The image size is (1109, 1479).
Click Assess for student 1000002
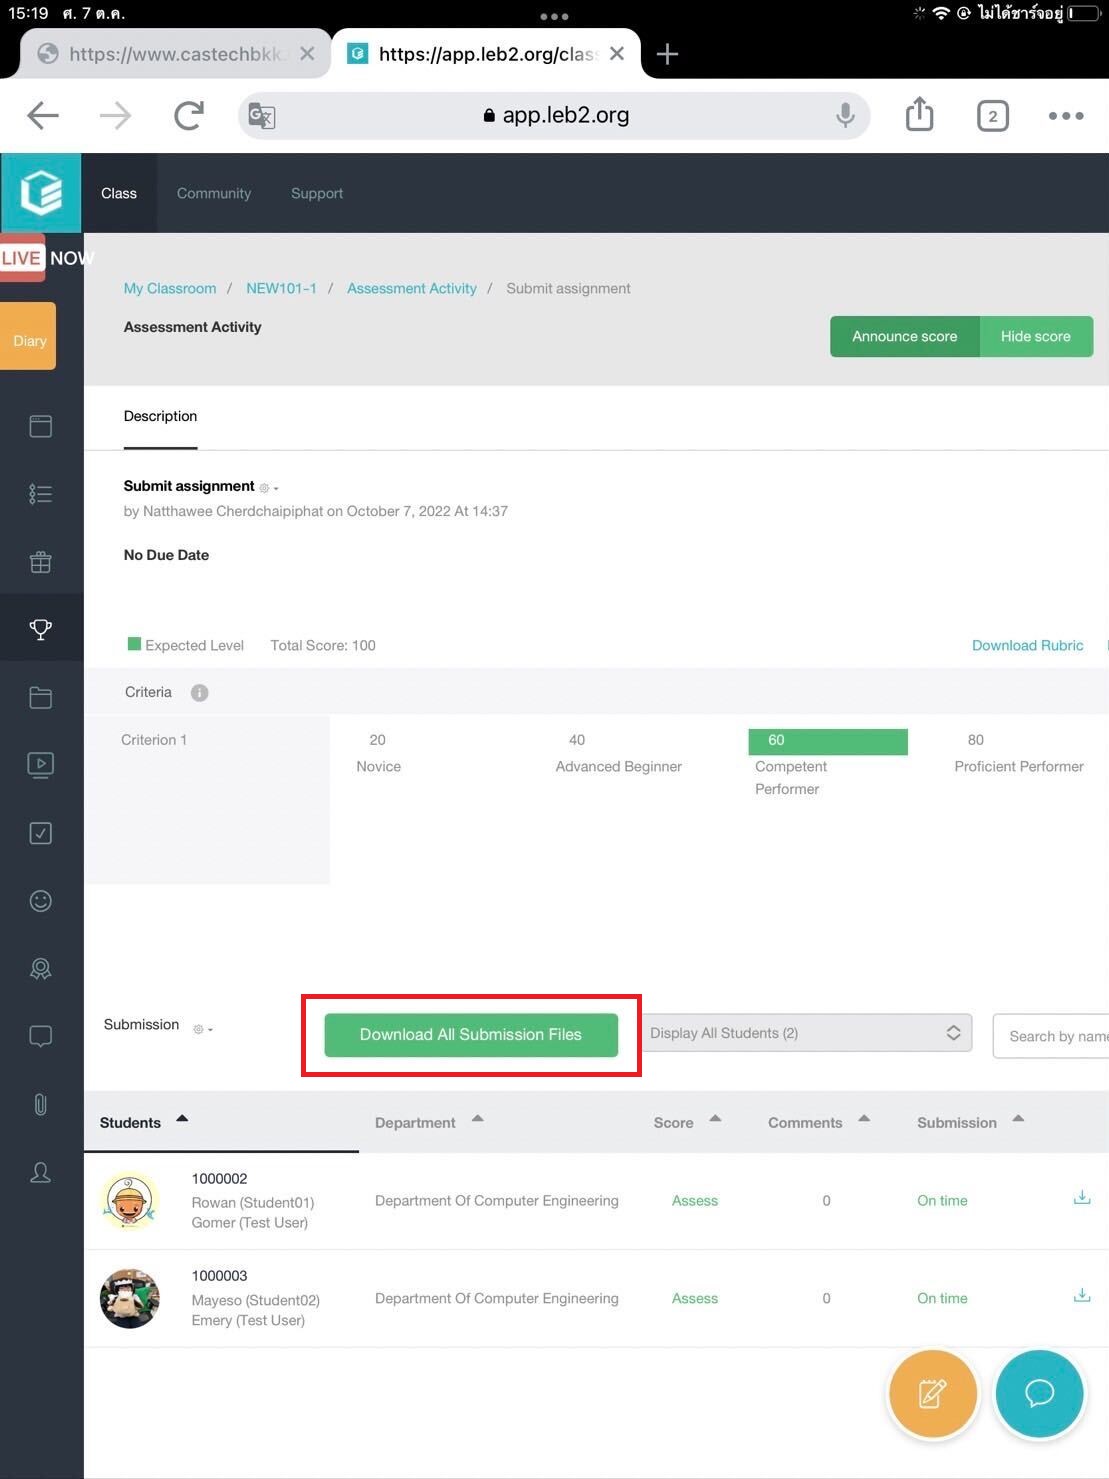coord(695,1200)
